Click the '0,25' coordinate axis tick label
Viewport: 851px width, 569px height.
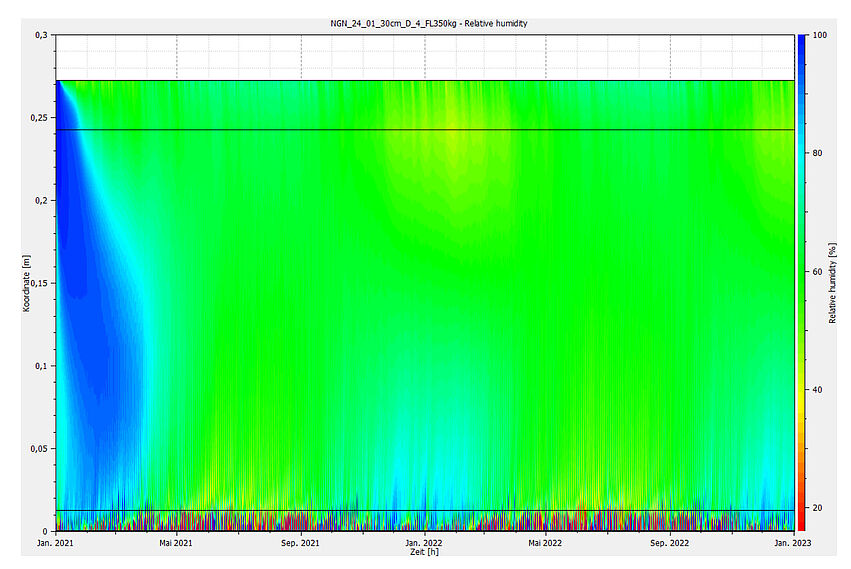tap(38, 118)
